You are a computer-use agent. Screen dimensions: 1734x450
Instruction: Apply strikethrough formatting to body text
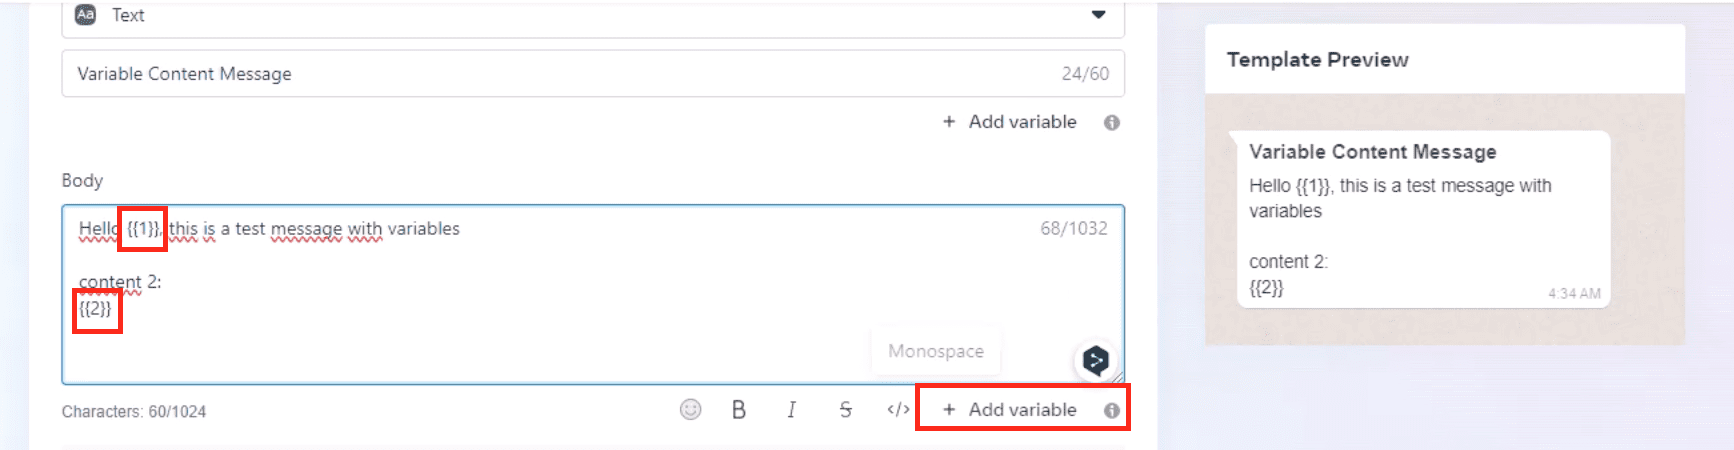(x=845, y=410)
